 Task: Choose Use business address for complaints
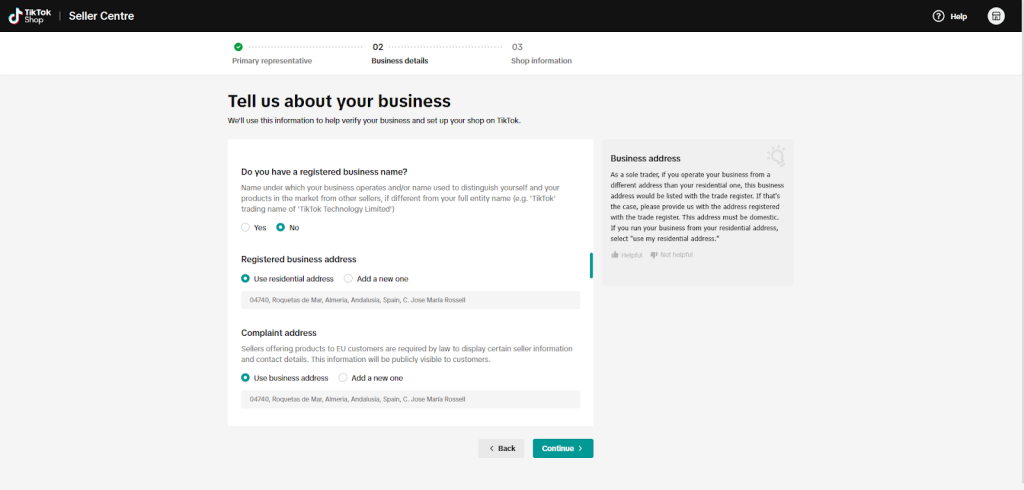pyautogui.click(x=246, y=378)
